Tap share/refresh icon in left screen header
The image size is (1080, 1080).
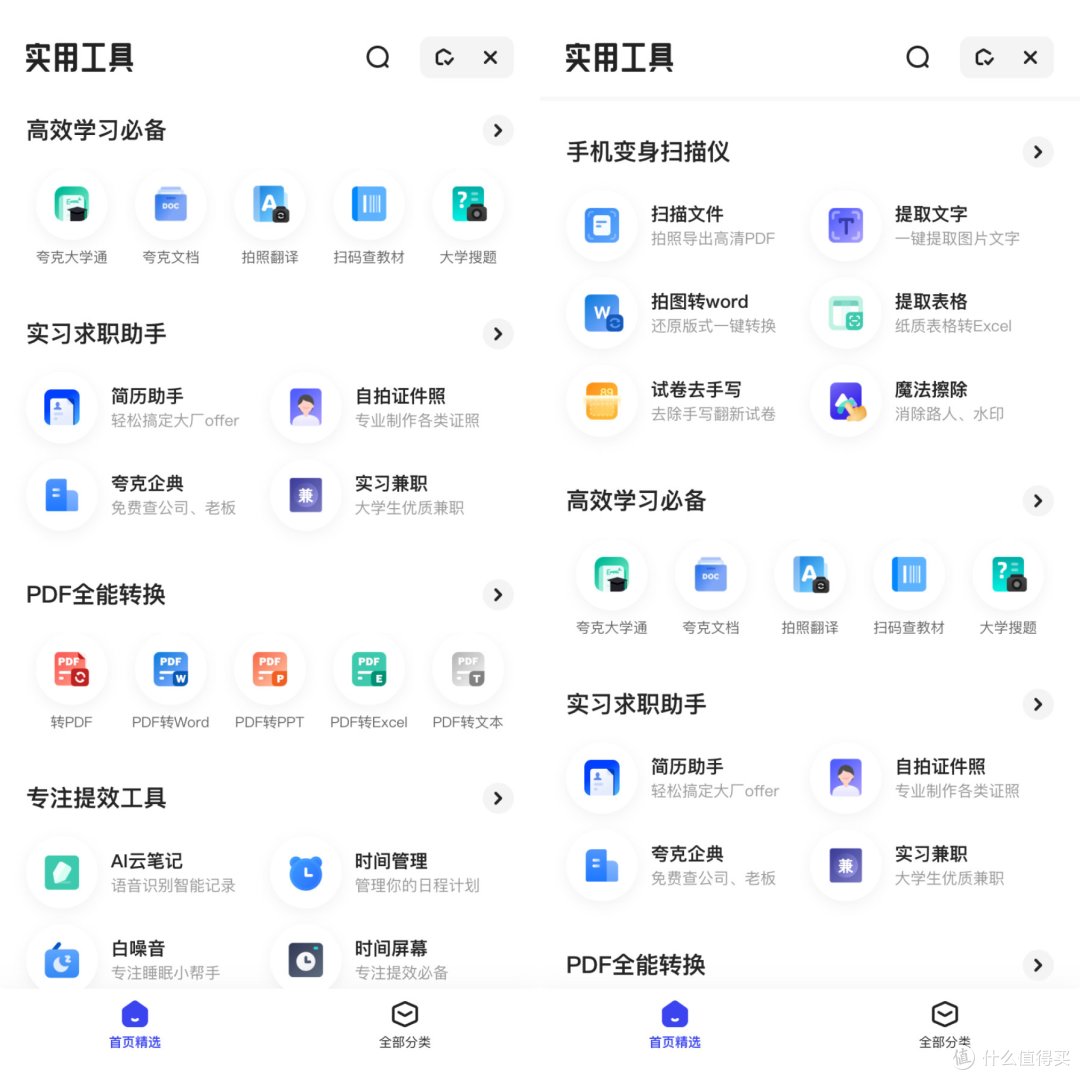point(444,57)
